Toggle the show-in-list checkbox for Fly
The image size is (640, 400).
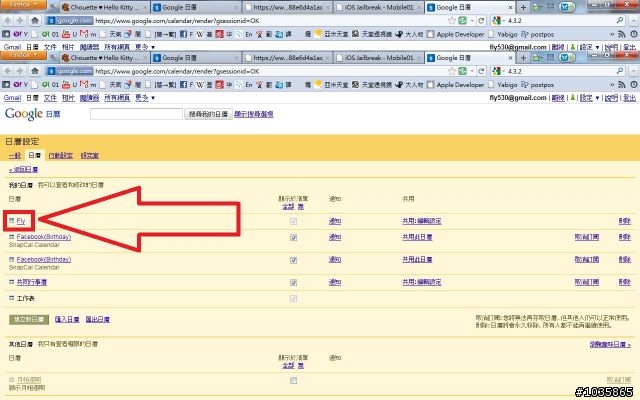pos(293,221)
